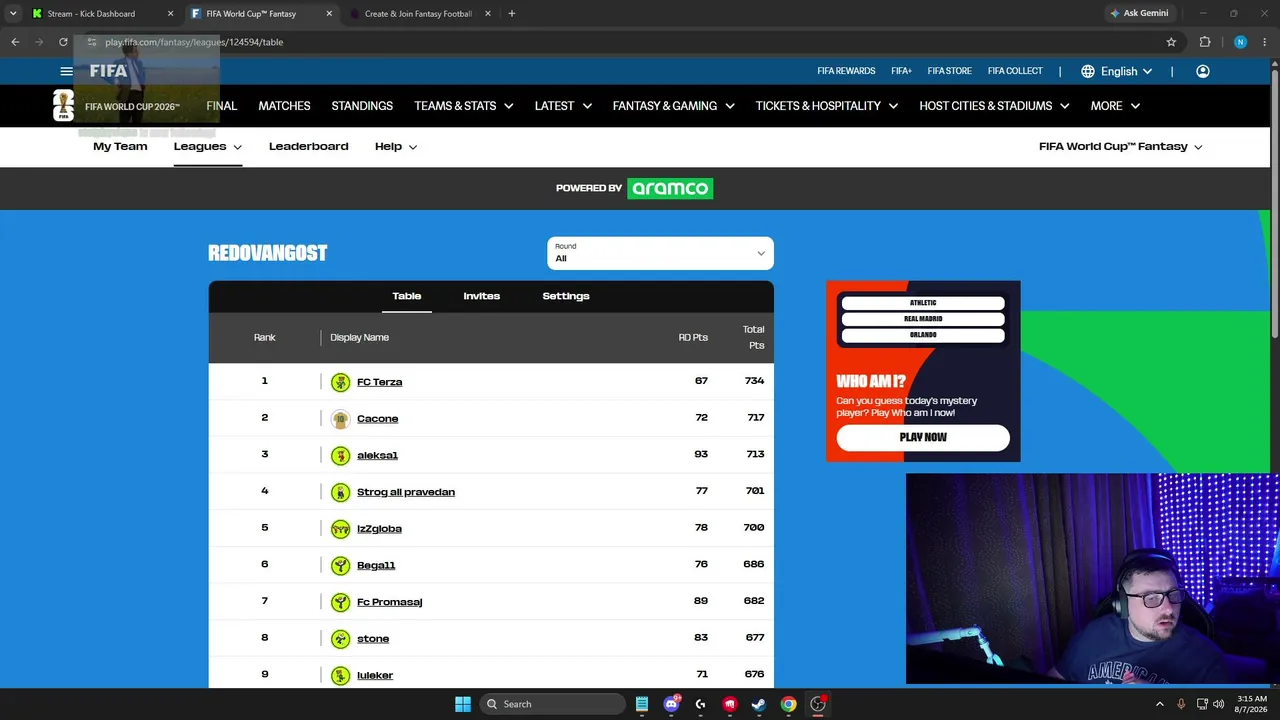Expand the Fantasy & Gaming menu
This screenshot has width=1280, height=720.
click(x=674, y=106)
